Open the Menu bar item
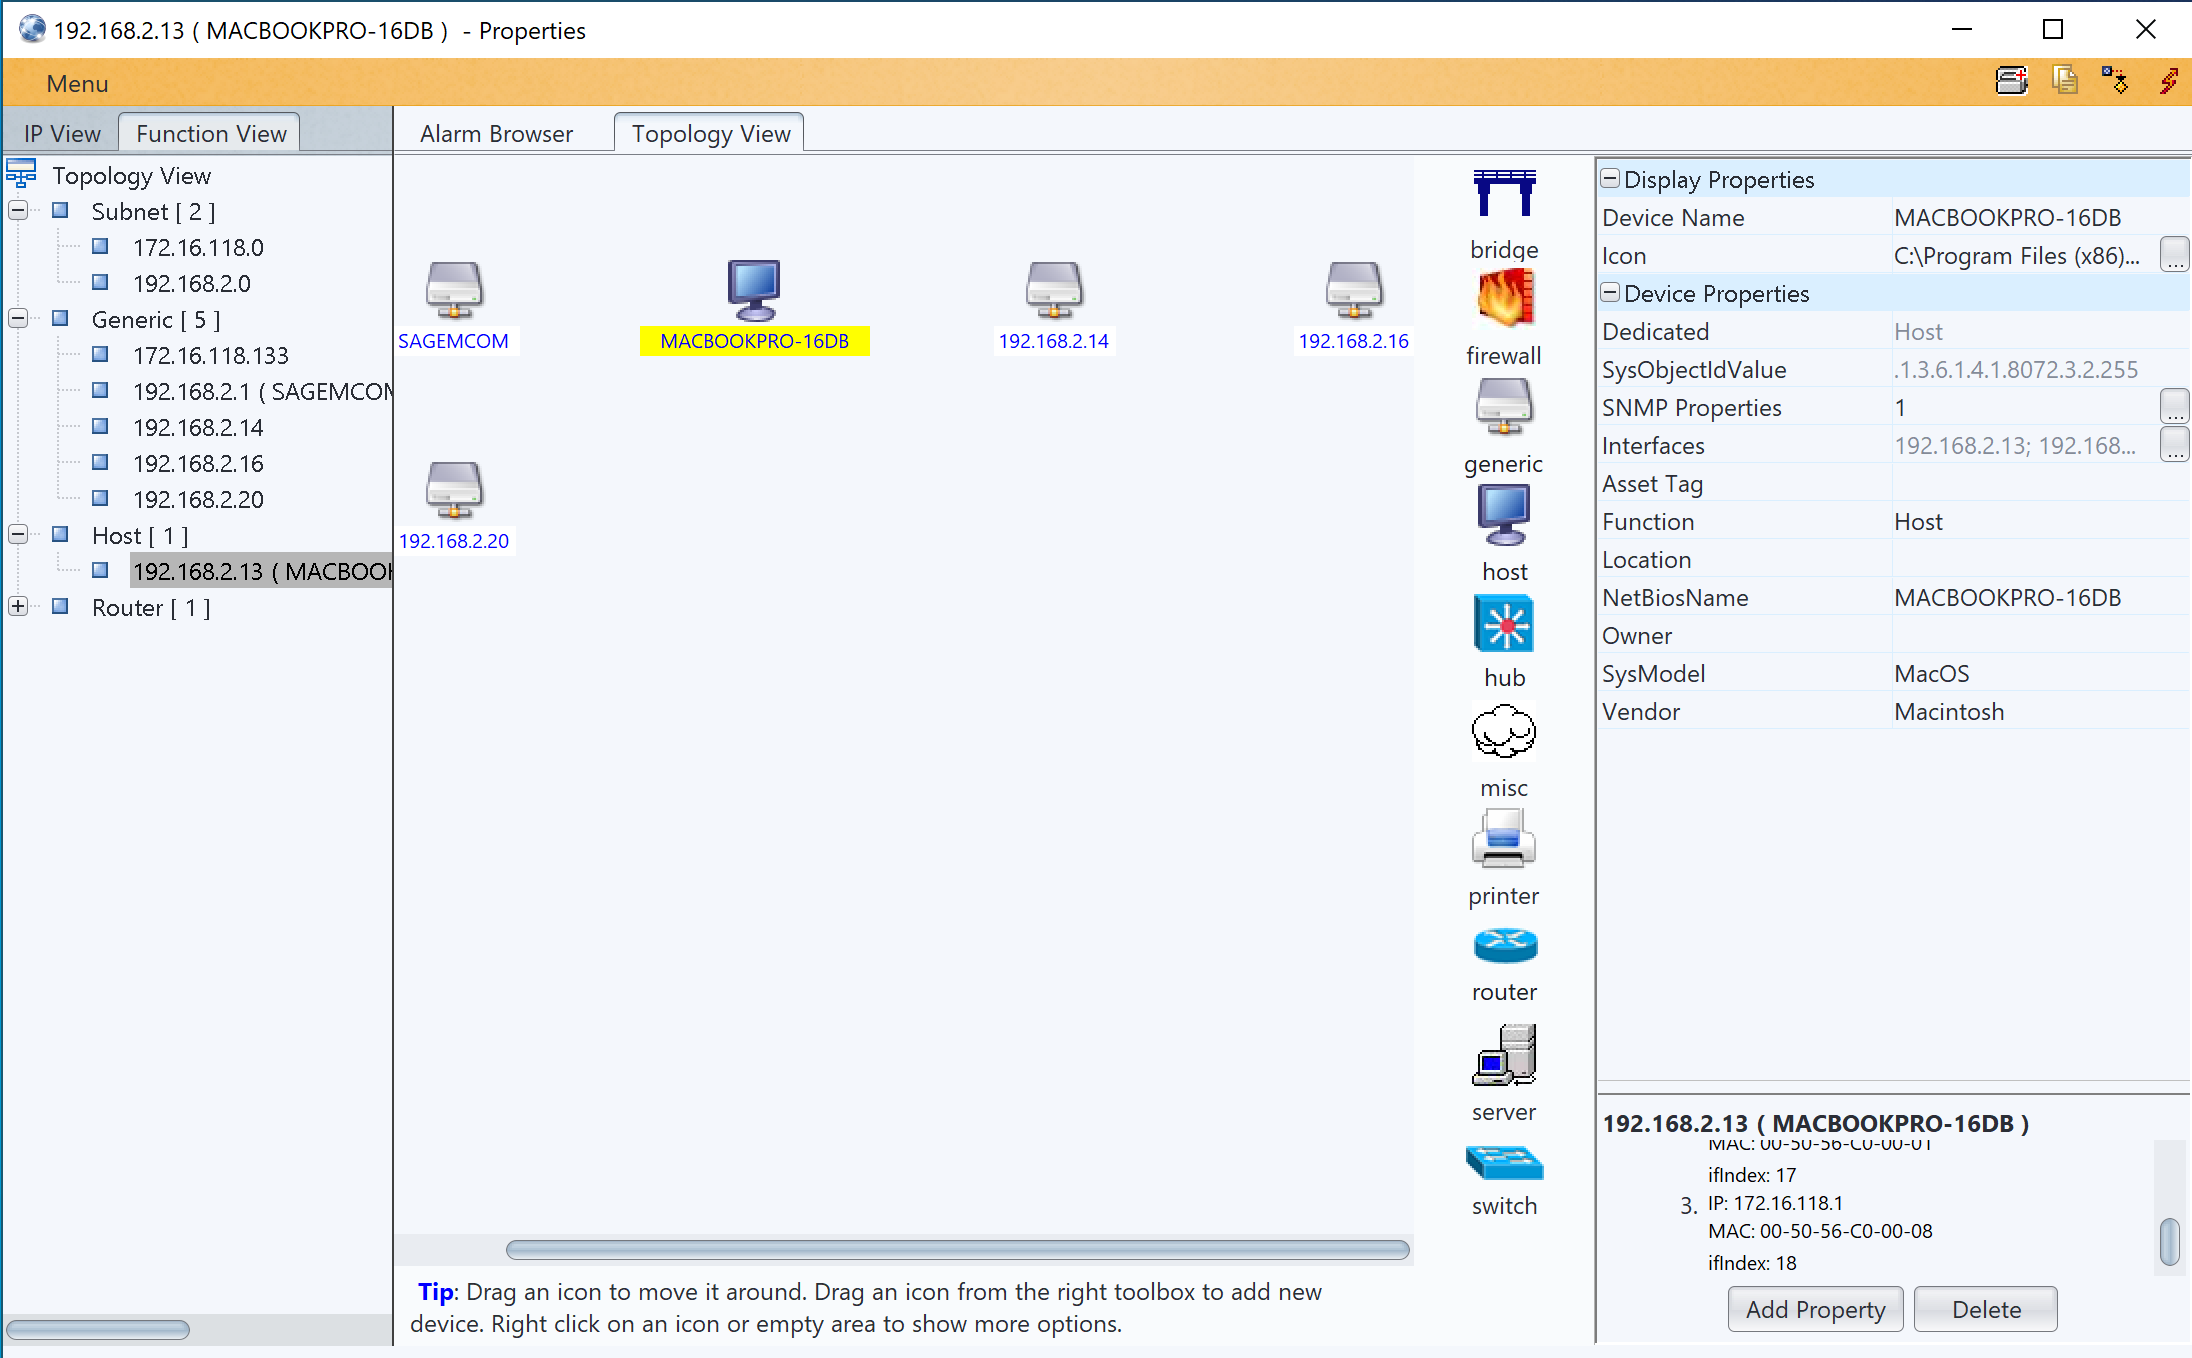 [x=77, y=84]
